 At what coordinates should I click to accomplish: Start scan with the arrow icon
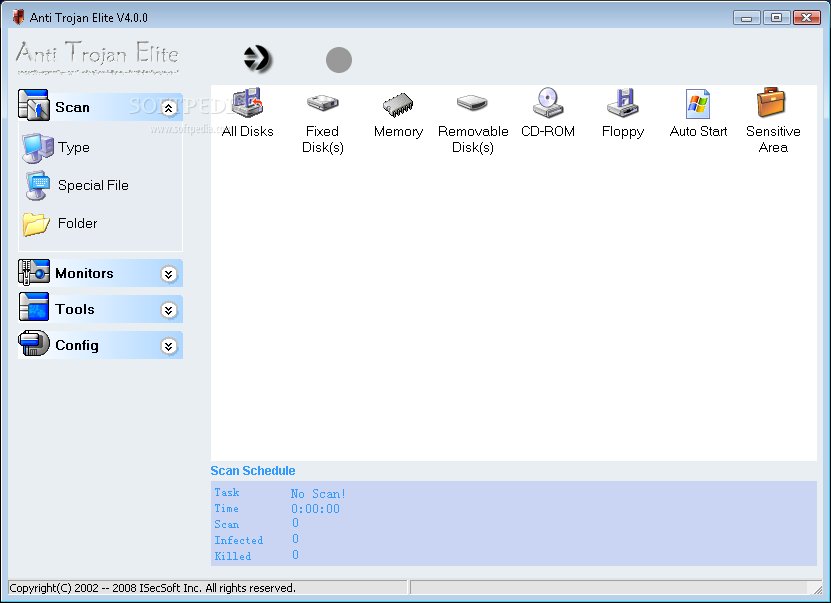(258, 58)
